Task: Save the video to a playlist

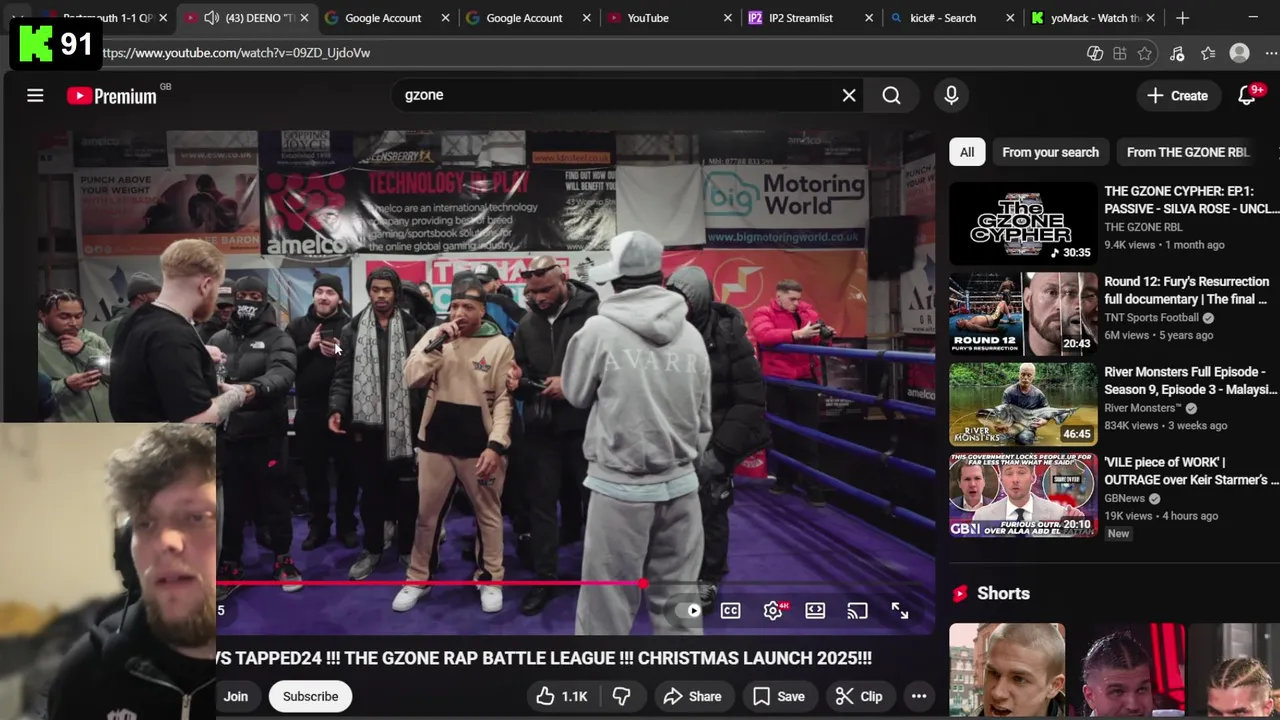Action: tap(779, 696)
